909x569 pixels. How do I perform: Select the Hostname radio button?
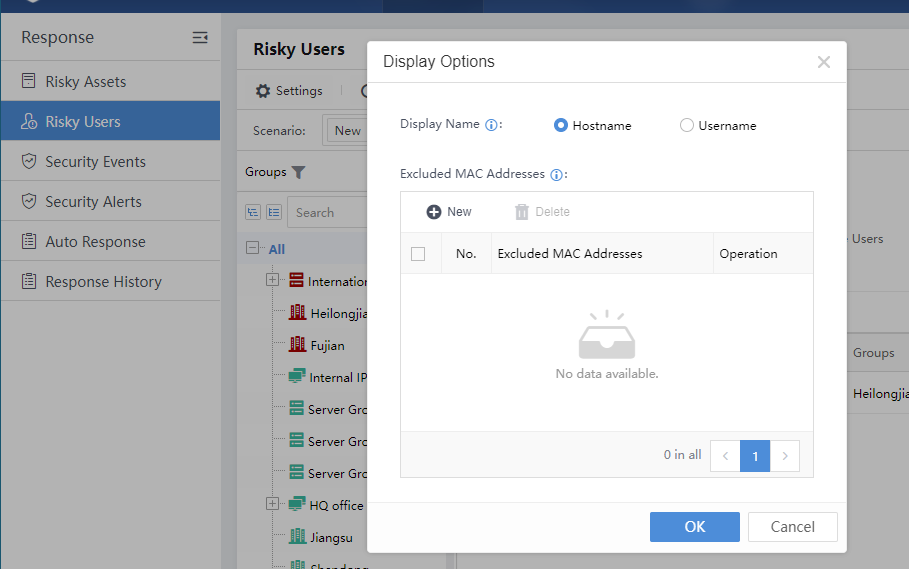tap(561, 125)
